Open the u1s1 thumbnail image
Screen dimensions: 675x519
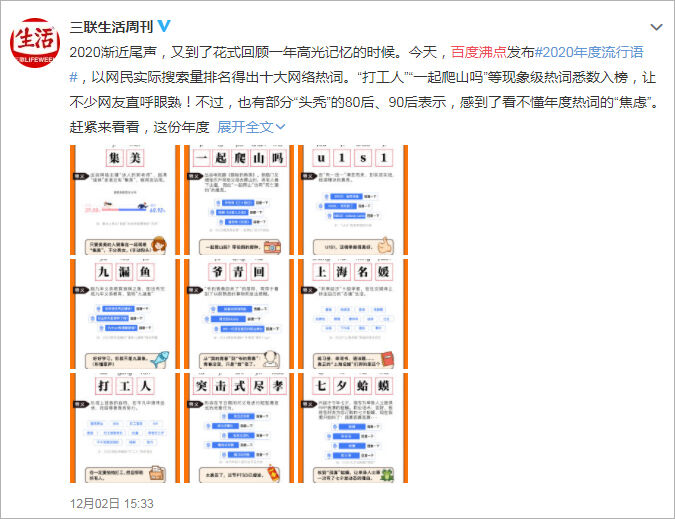click(353, 200)
